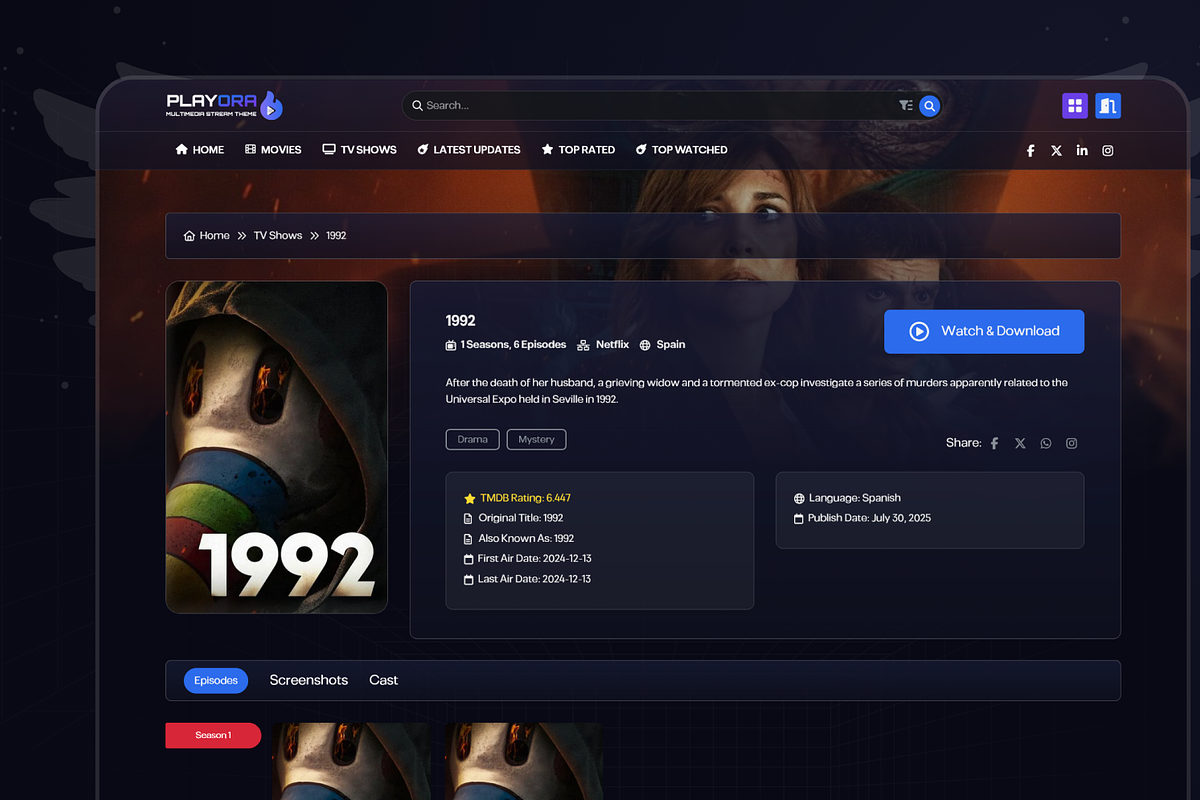Click the Spain country link
The height and width of the screenshot is (800, 1200).
(671, 345)
